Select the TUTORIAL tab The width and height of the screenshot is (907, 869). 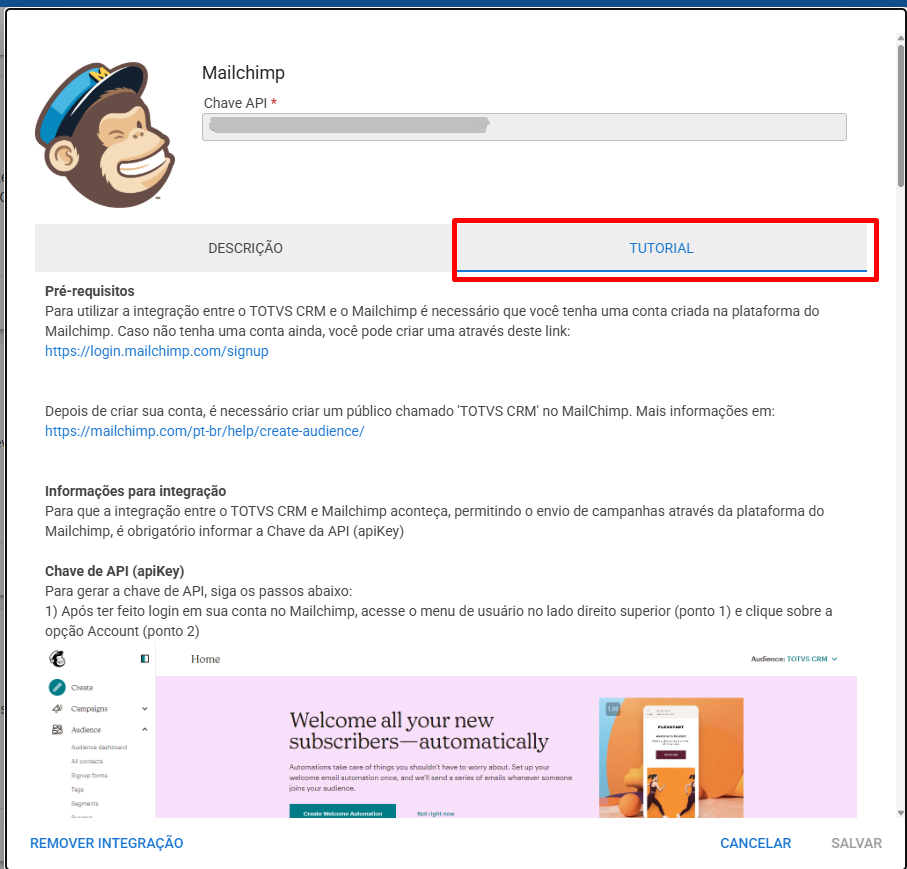[661, 248]
